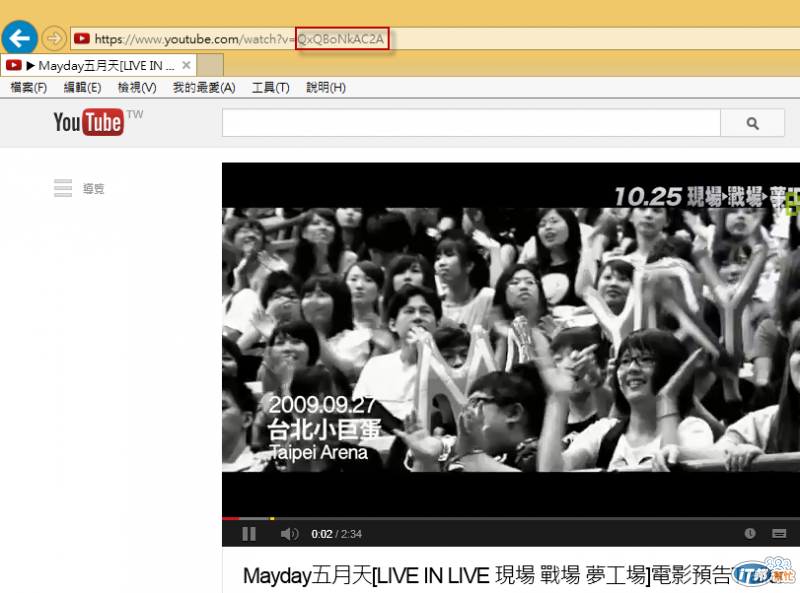Click the YouTube favicon in the address bar
The height and width of the screenshot is (593, 800).
pos(82,39)
